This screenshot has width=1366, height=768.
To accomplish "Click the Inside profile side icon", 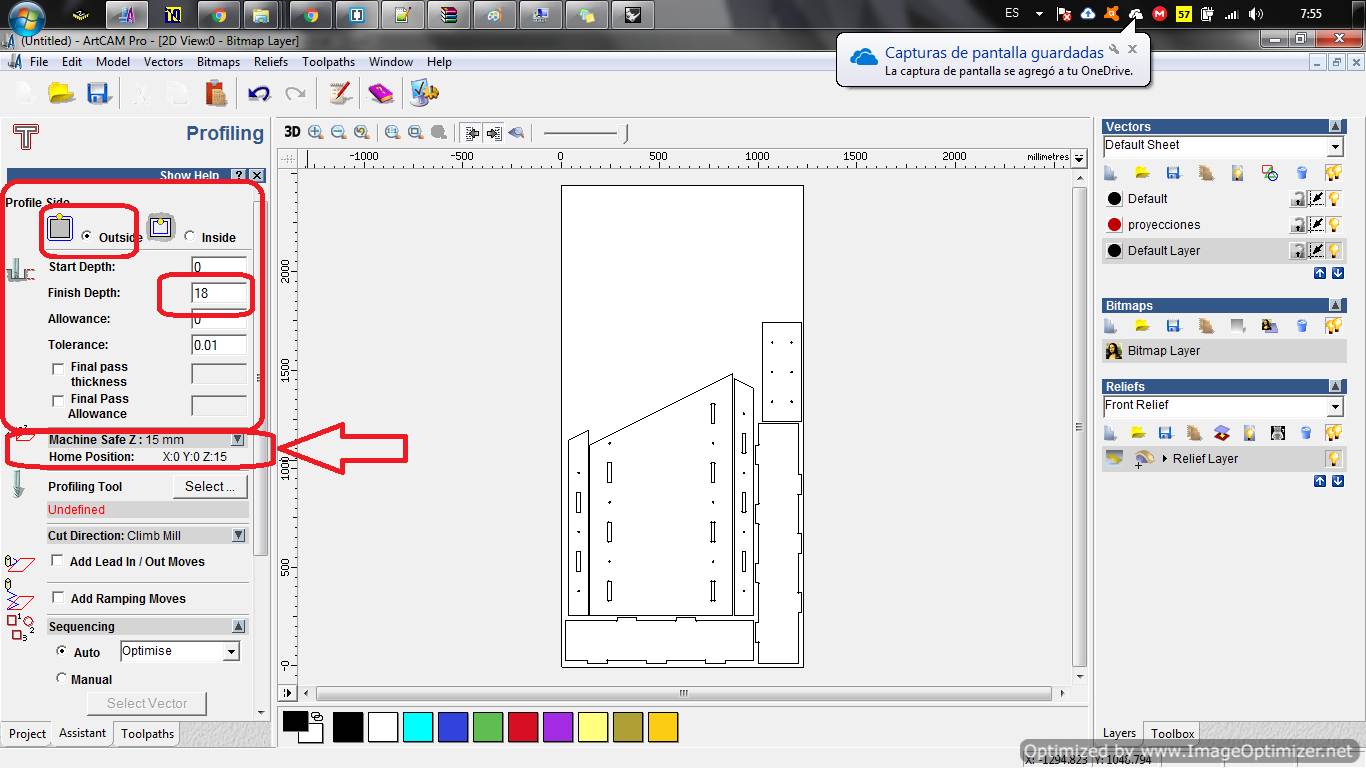I will [161, 228].
